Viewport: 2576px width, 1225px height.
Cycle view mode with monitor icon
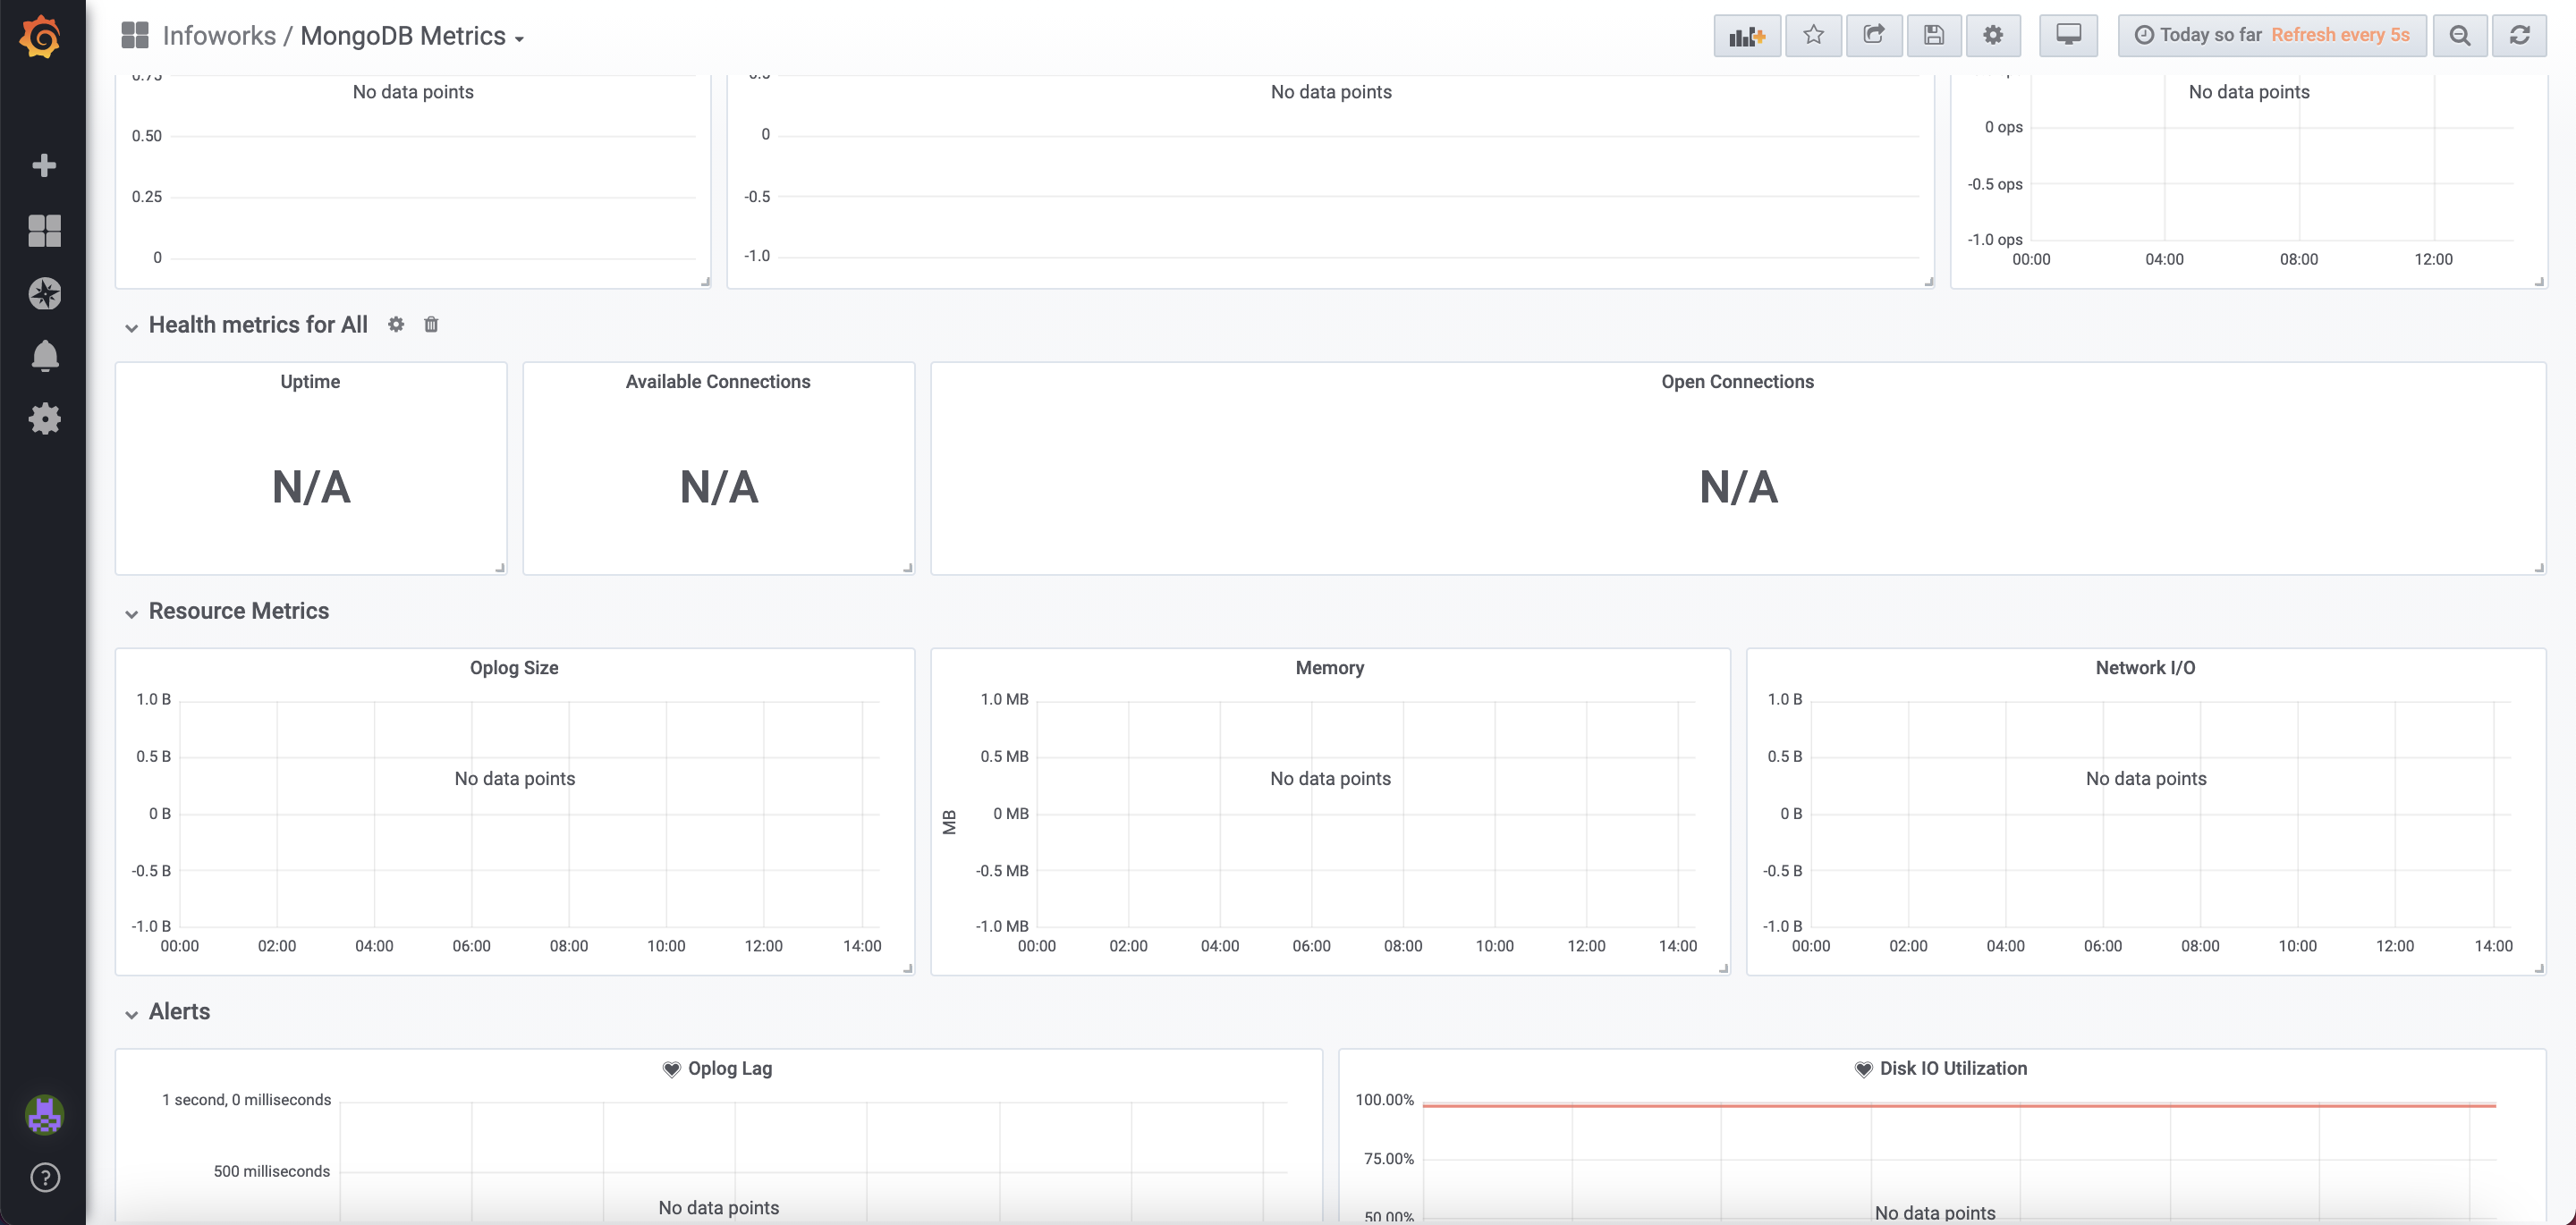pos(2068,36)
